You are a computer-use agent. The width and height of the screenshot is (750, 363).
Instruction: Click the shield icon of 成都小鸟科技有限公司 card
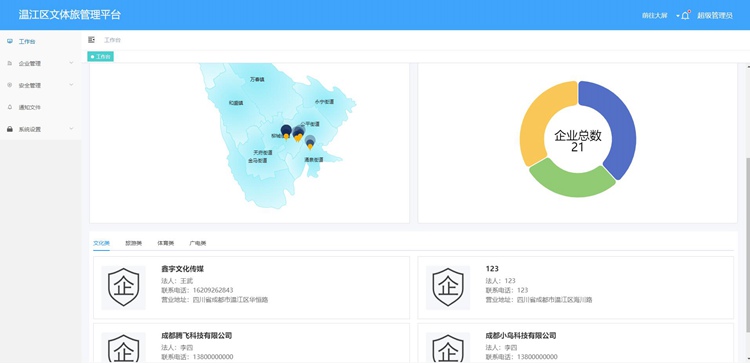[x=448, y=349]
